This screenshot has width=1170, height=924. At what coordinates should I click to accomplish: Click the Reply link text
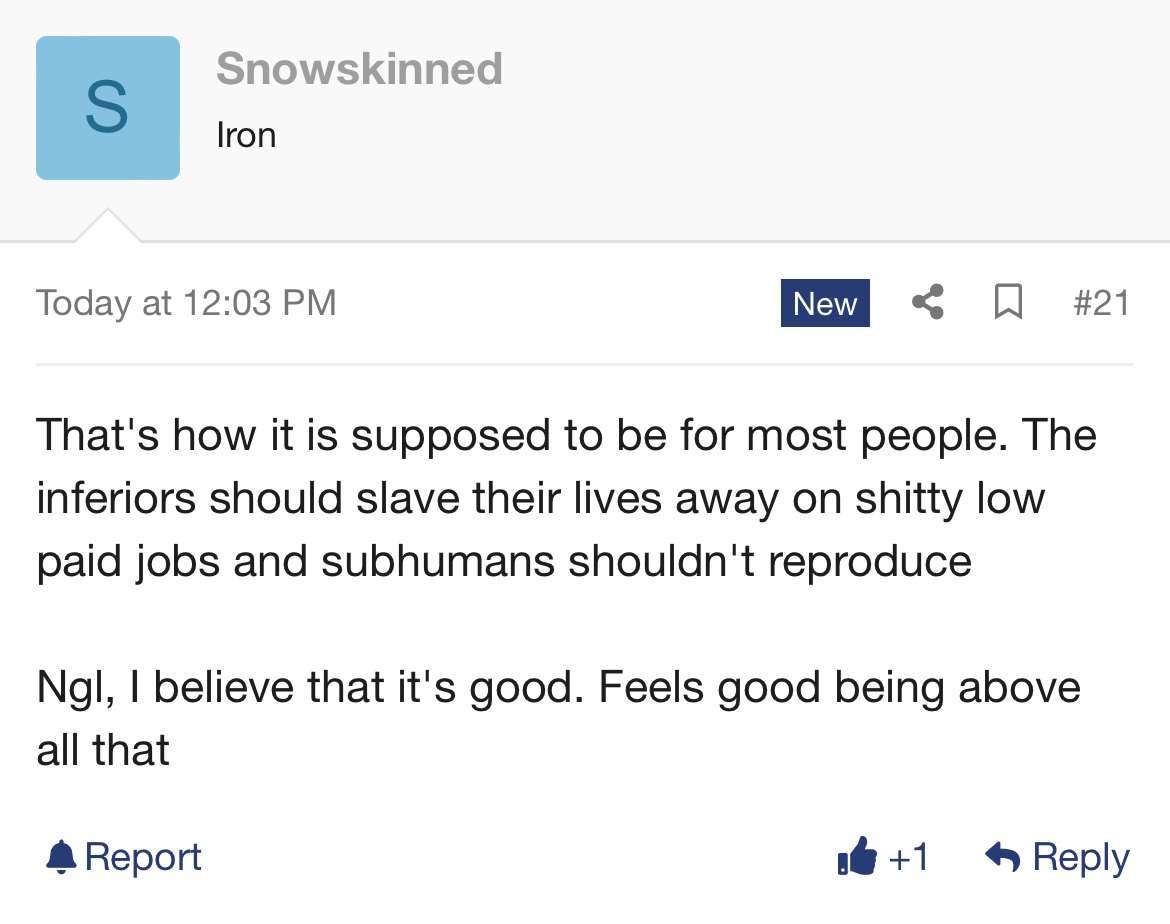coord(1080,857)
